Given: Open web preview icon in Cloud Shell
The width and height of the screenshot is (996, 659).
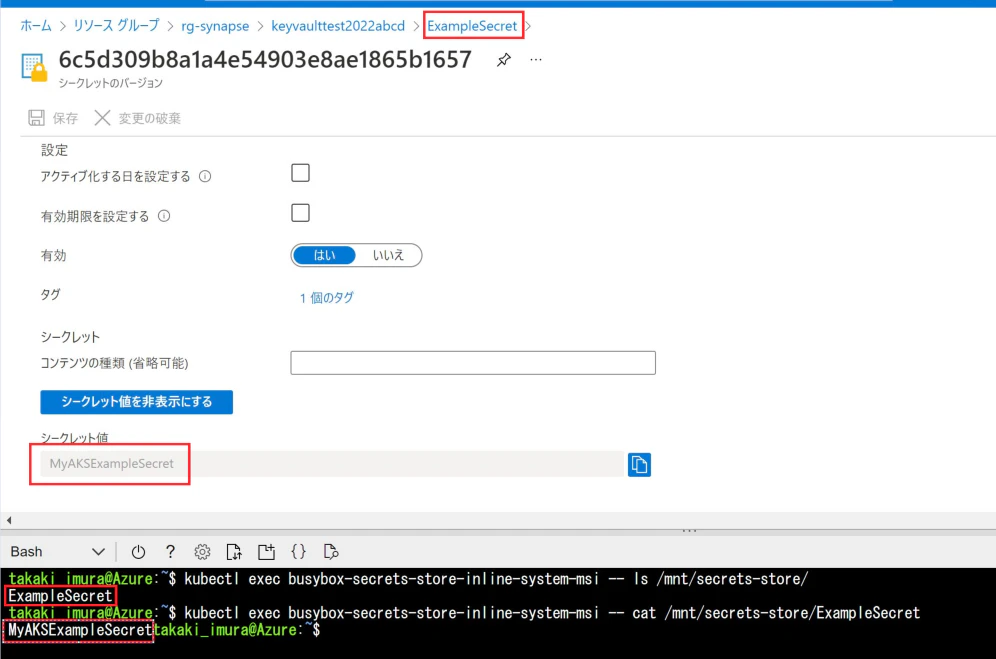Looking at the screenshot, I should click(330, 552).
